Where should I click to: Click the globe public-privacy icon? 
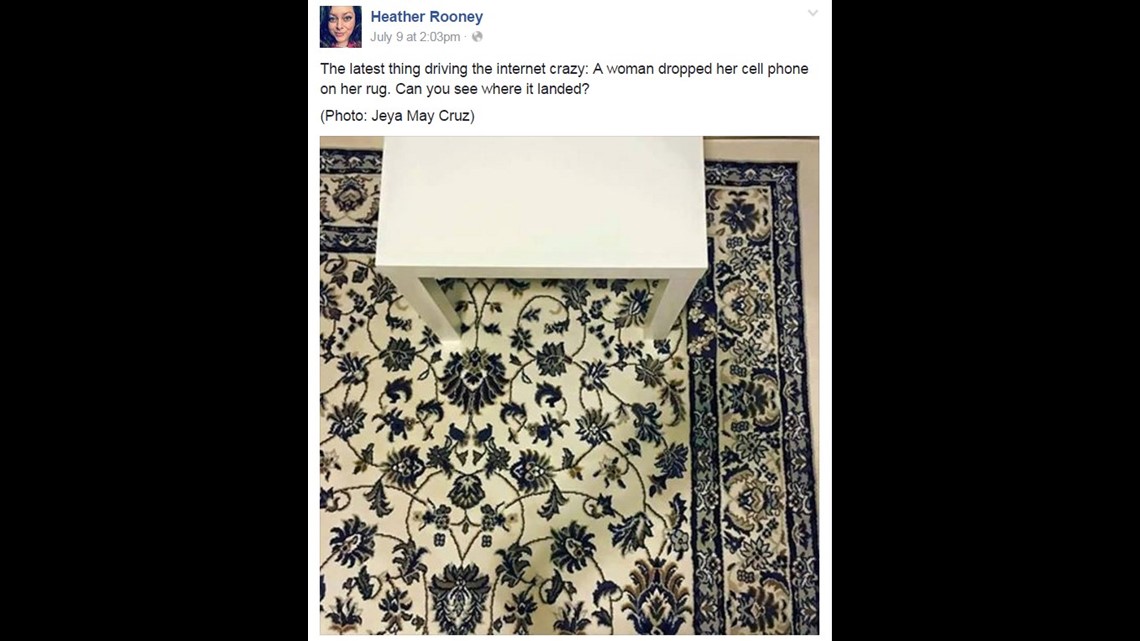click(x=477, y=36)
